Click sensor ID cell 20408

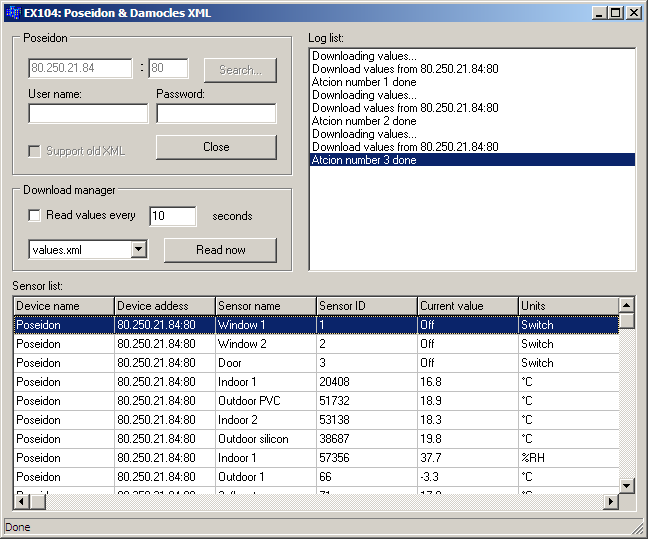[367, 382]
